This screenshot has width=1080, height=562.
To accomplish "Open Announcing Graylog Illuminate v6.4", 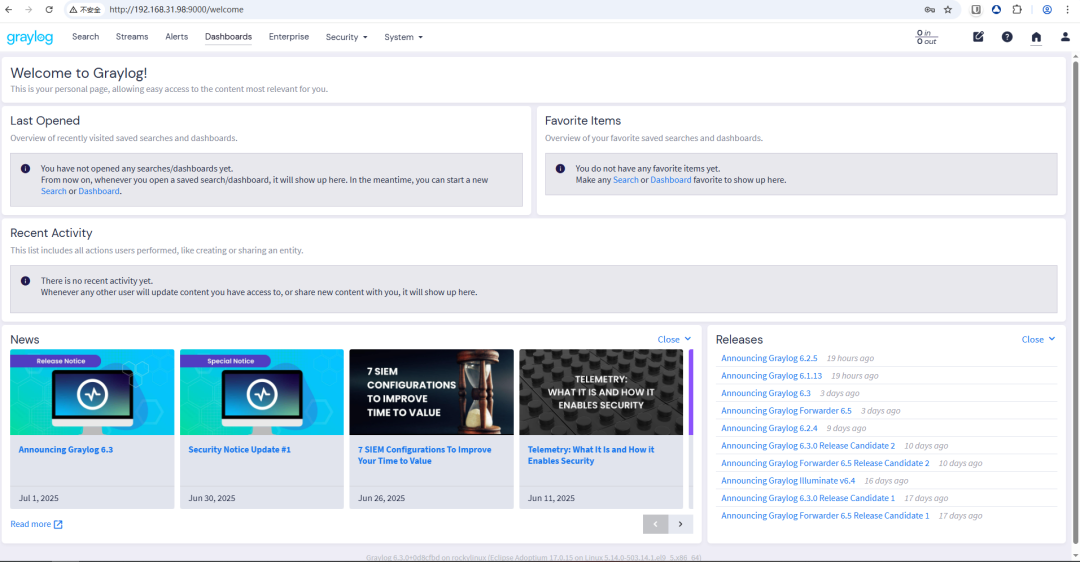I will coord(788,481).
